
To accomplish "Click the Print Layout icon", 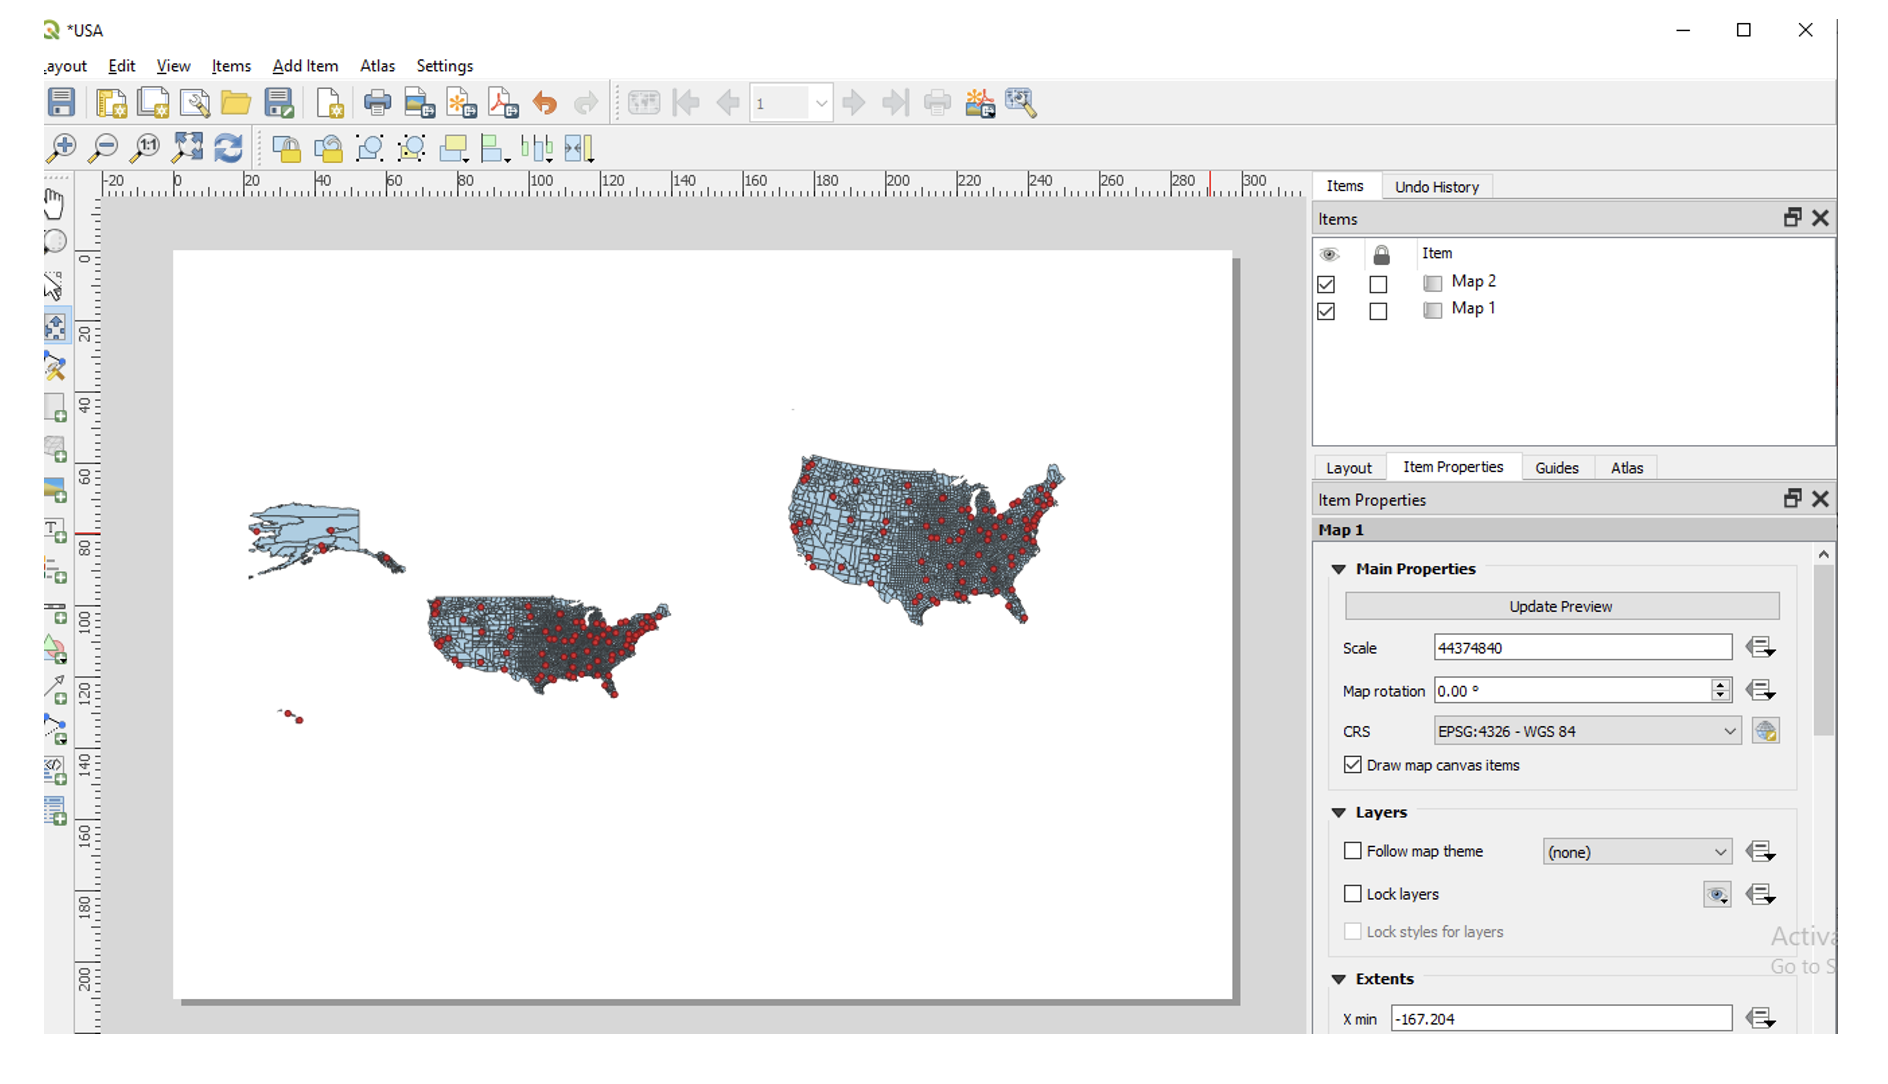I will pos(377,102).
